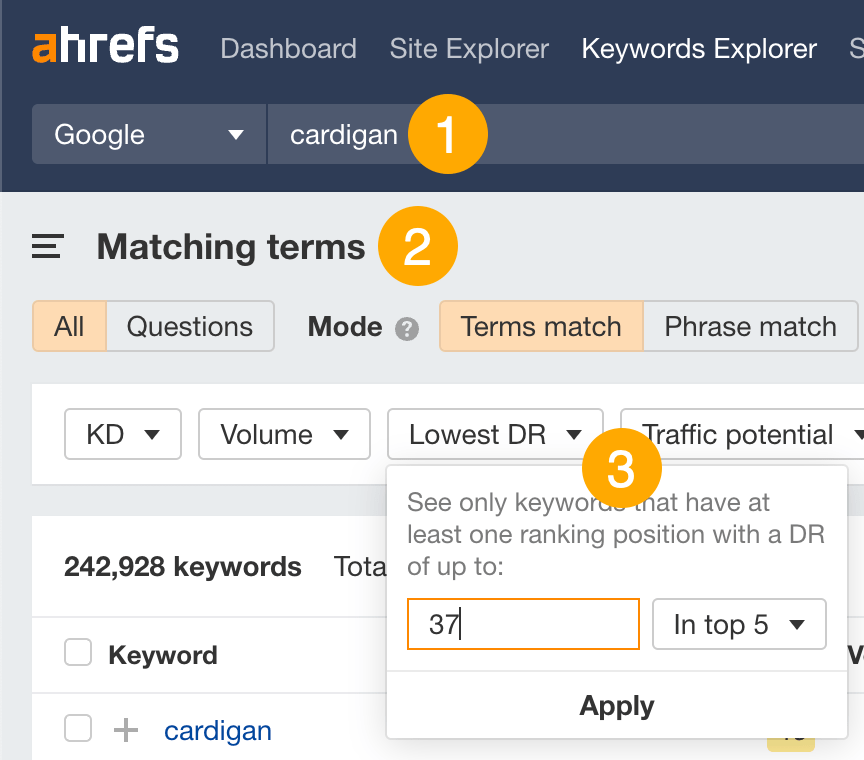Open the KD filter dropdown

tap(122, 434)
